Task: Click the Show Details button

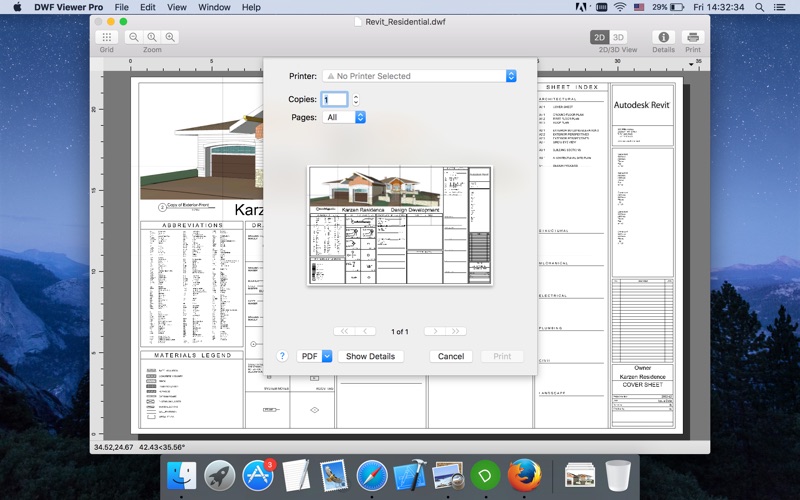Action: click(370, 356)
